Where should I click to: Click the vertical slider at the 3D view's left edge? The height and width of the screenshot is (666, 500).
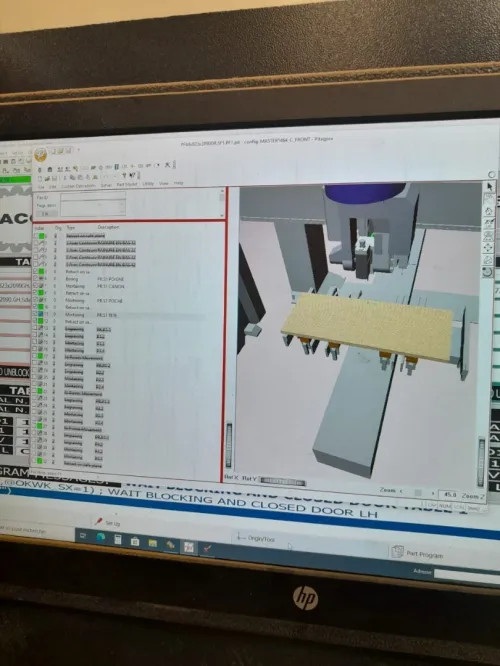click(229, 446)
